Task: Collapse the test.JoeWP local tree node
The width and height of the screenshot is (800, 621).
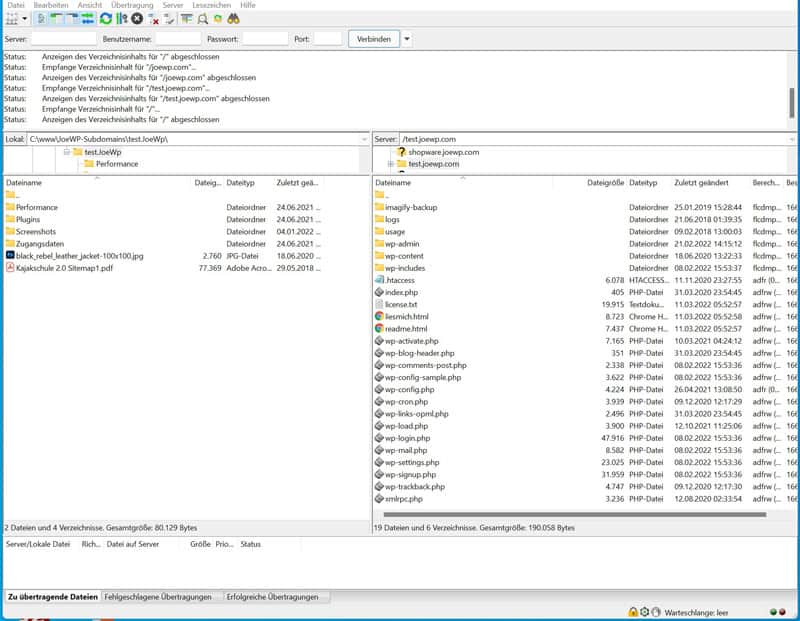Action: click(66, 152)
